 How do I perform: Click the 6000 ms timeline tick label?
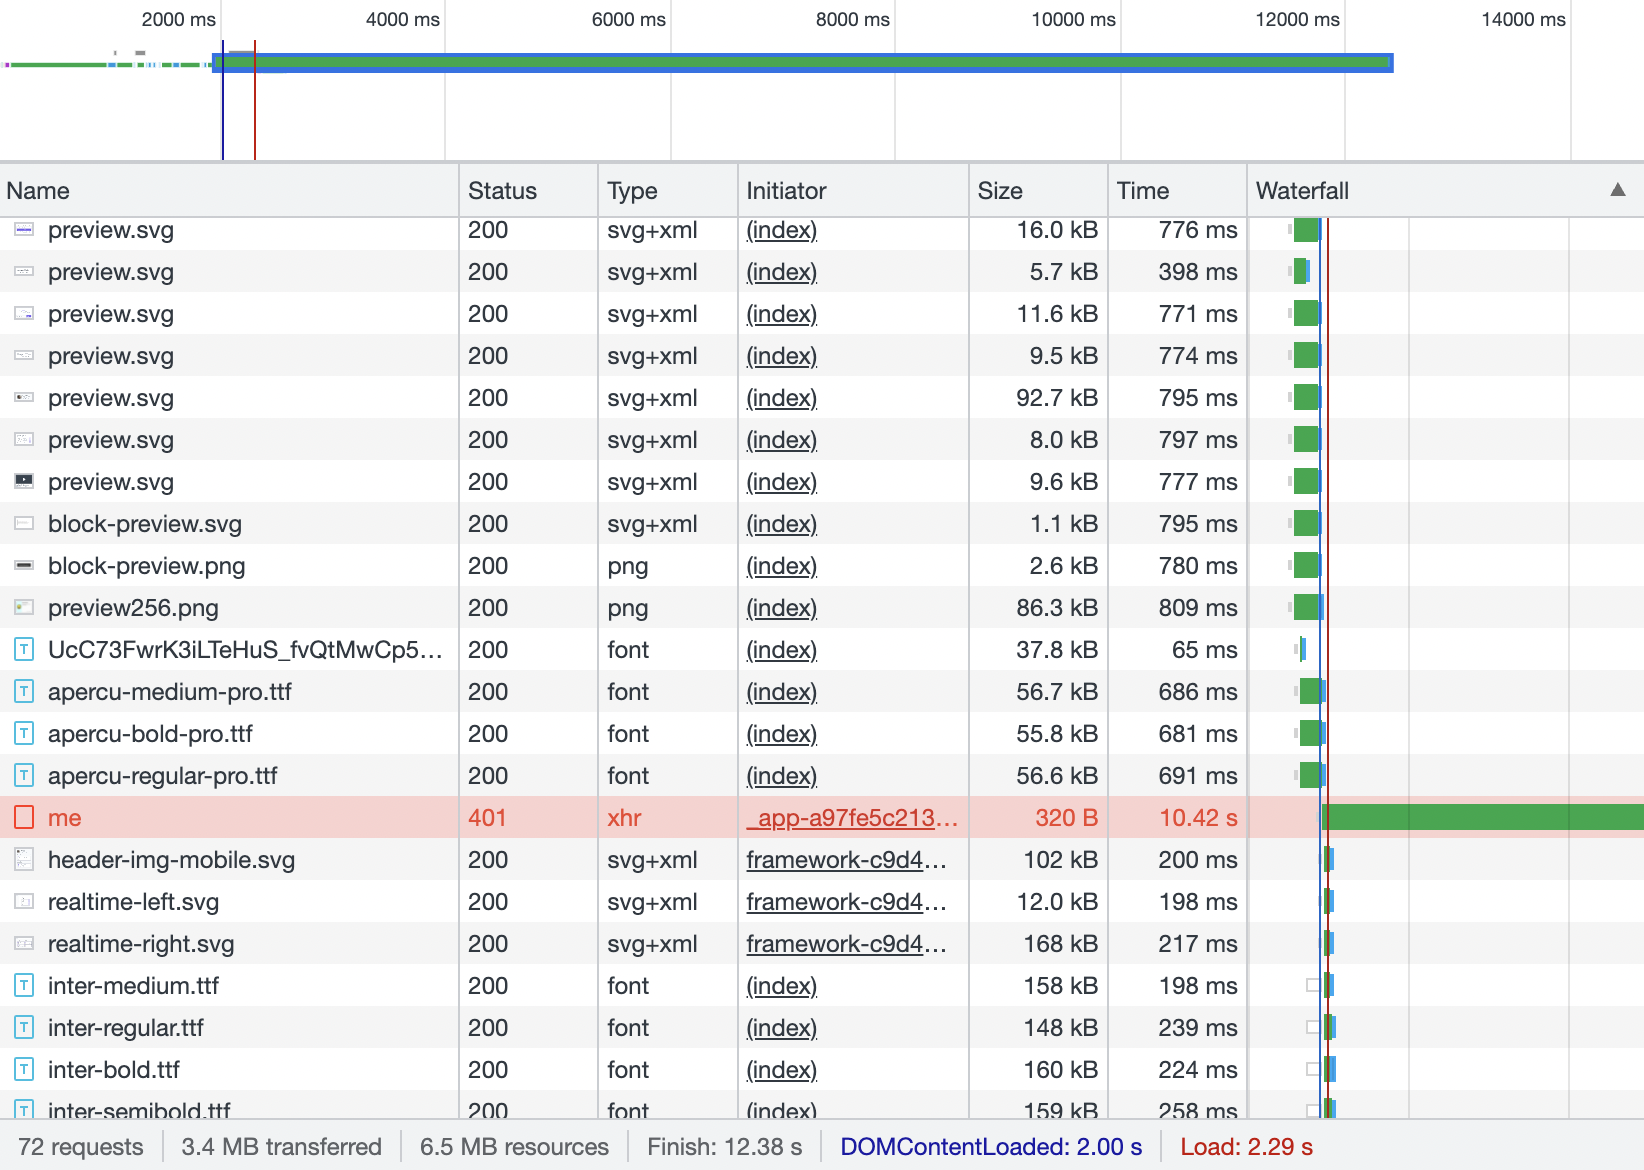[x=628, y=19]
